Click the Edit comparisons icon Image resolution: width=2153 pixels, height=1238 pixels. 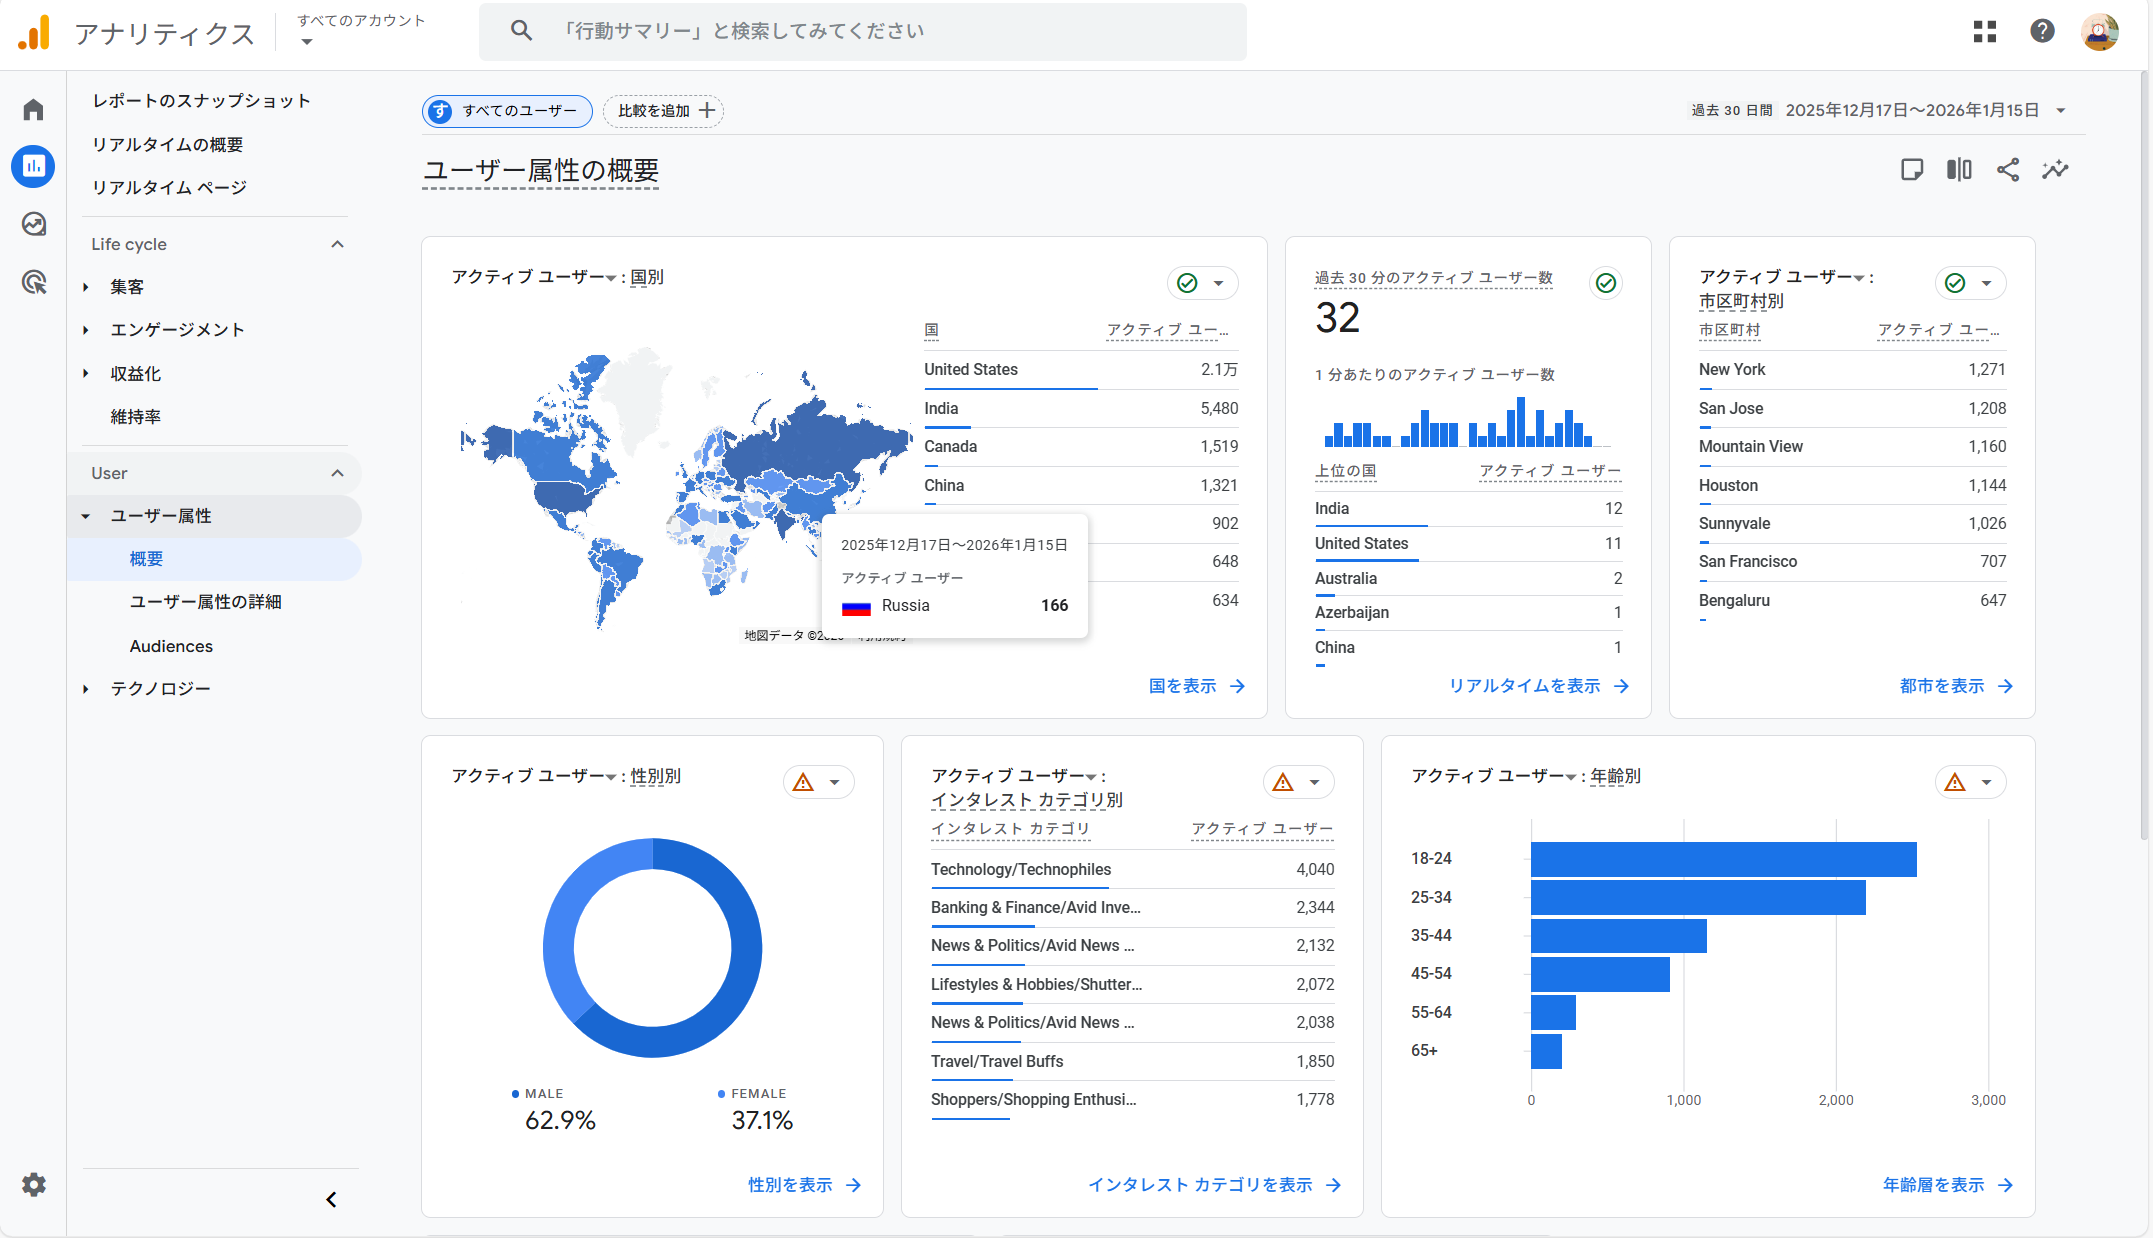click(1959, 170)
